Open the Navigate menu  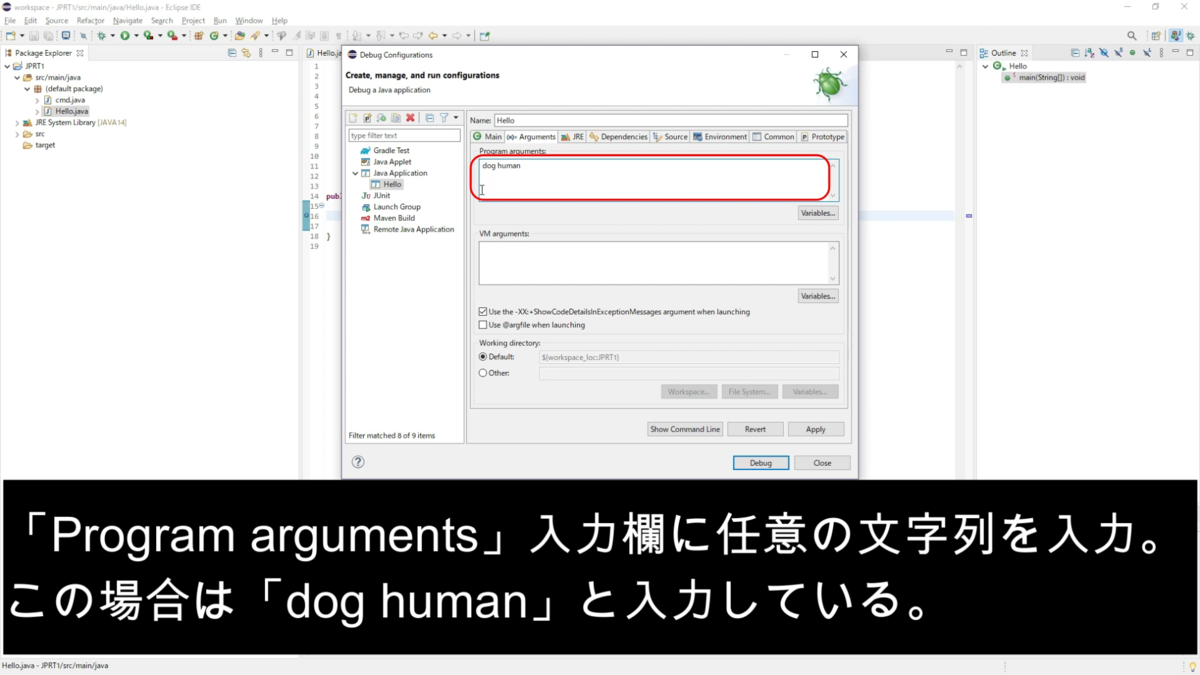pyautogui.click(x=128, y=20)
